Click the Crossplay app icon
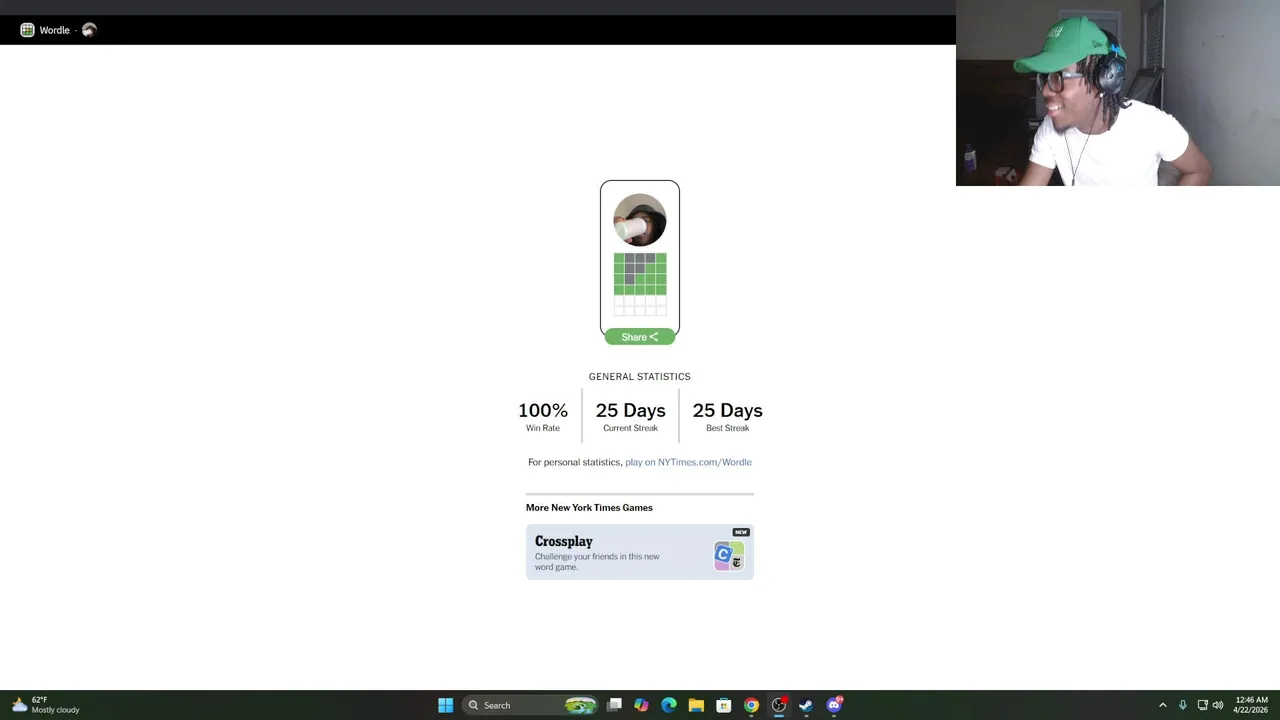The image size is (1280, 720). click(x=729, y=556)
